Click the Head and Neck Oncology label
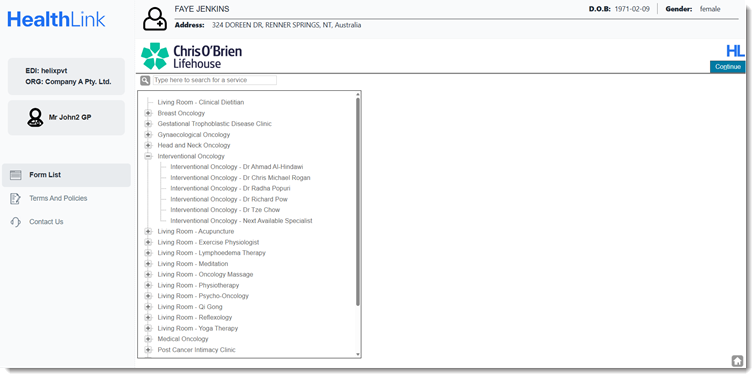Image resolution: width=754 pixels, height=375 pixels. pyautogui.click(x=194, y=146)
